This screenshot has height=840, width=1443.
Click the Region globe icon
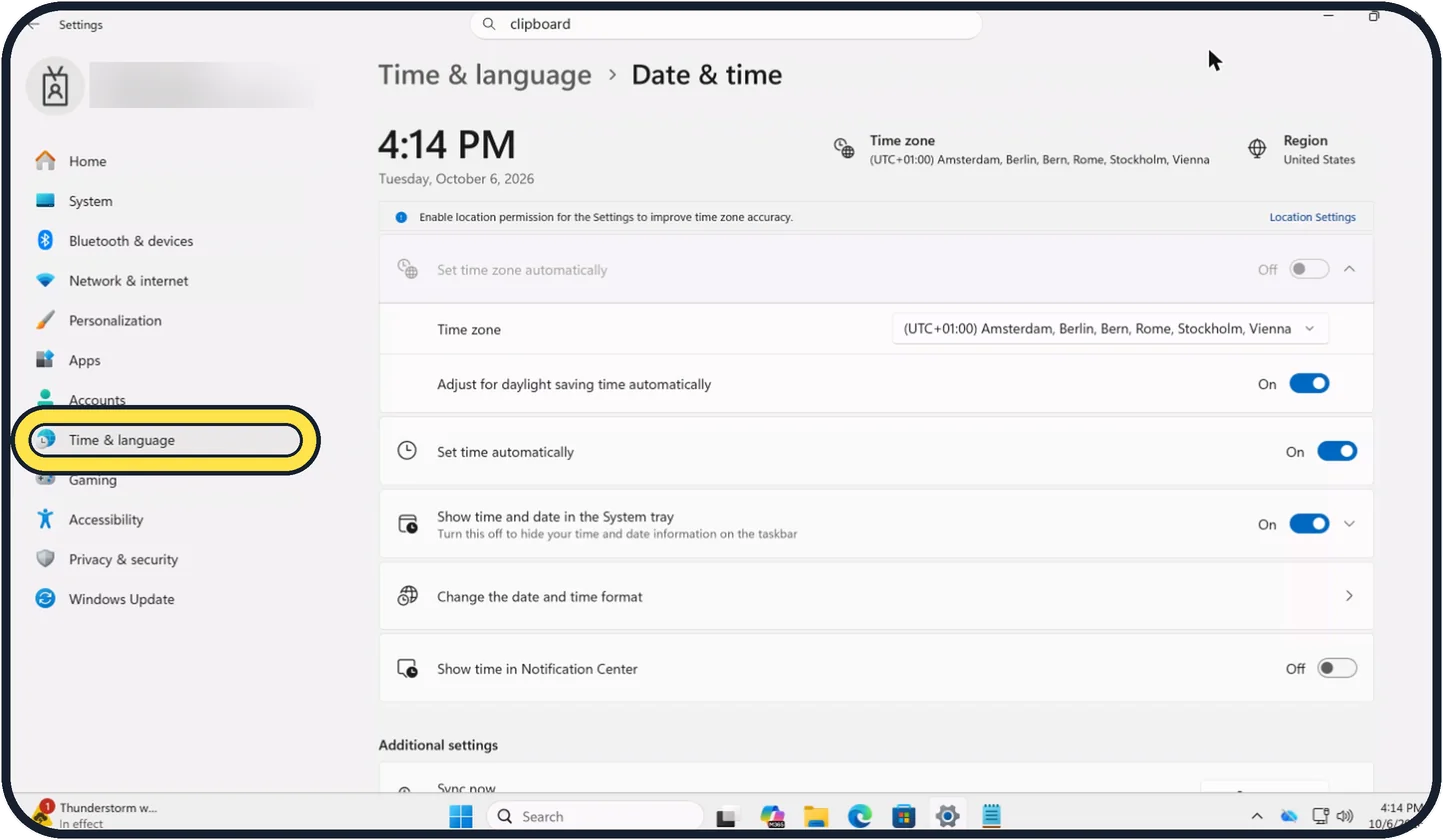1258,149
